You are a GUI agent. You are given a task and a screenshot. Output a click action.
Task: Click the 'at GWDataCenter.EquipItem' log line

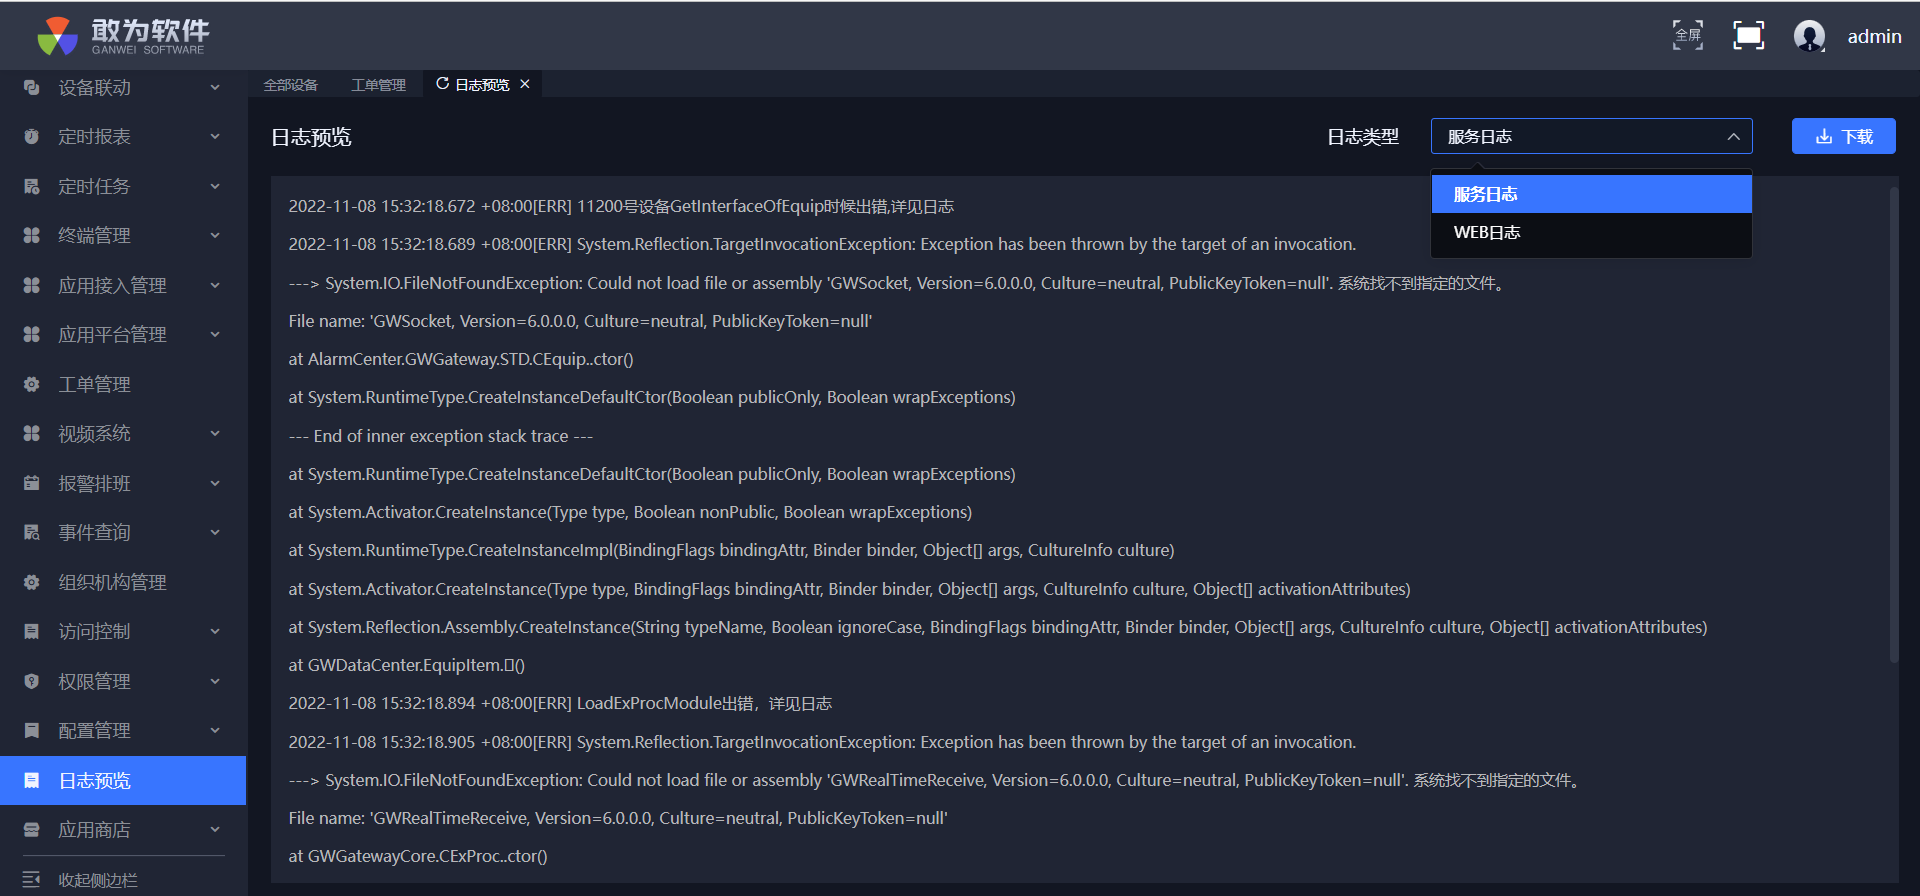[407, 665]
